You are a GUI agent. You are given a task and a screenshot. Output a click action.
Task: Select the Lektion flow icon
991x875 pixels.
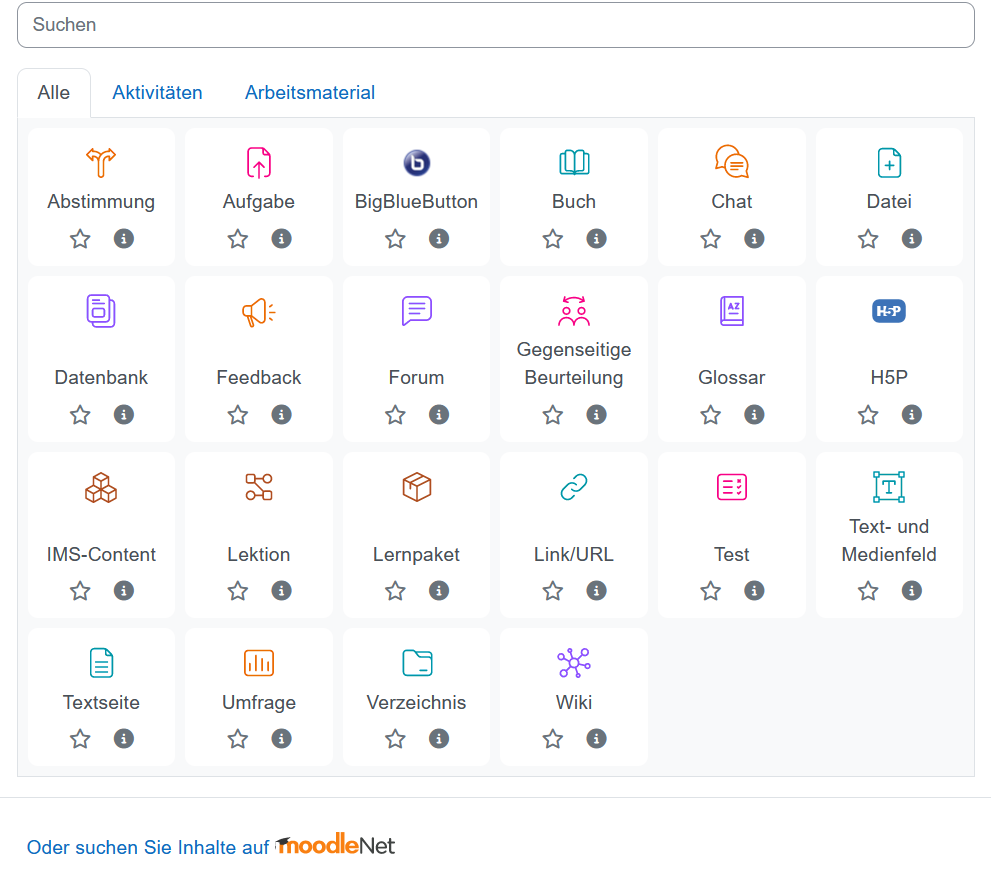(258, 487)
